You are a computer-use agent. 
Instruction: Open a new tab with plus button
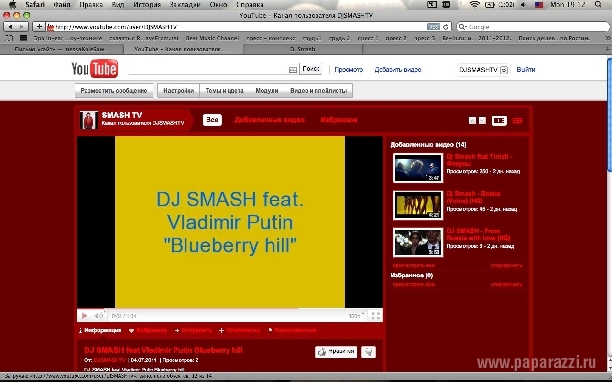point(608,49)
